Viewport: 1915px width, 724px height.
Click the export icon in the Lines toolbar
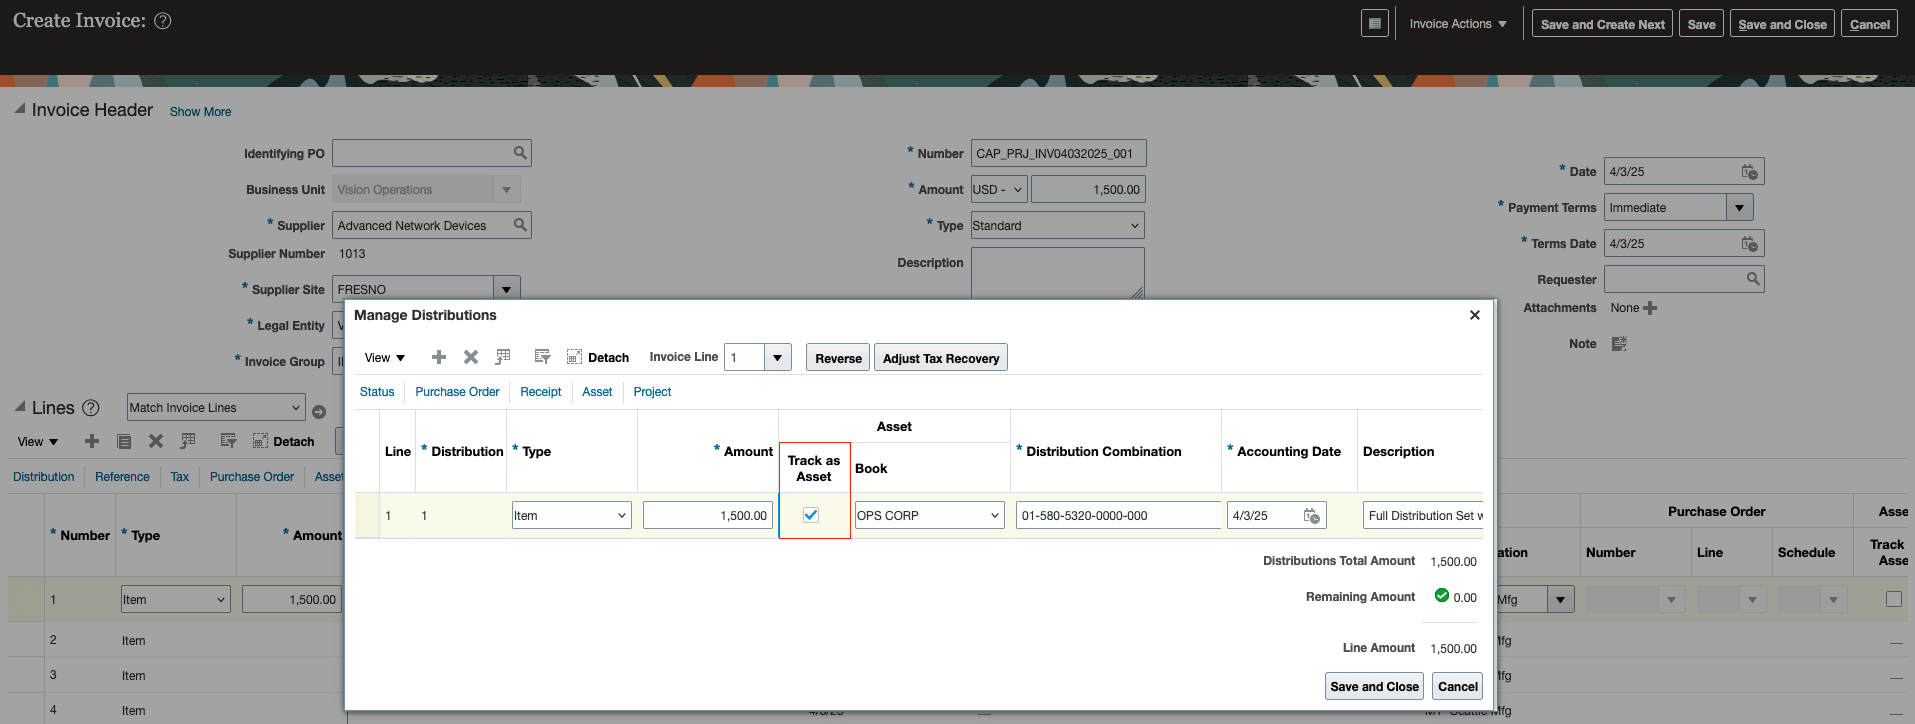(x=188, y=441)
